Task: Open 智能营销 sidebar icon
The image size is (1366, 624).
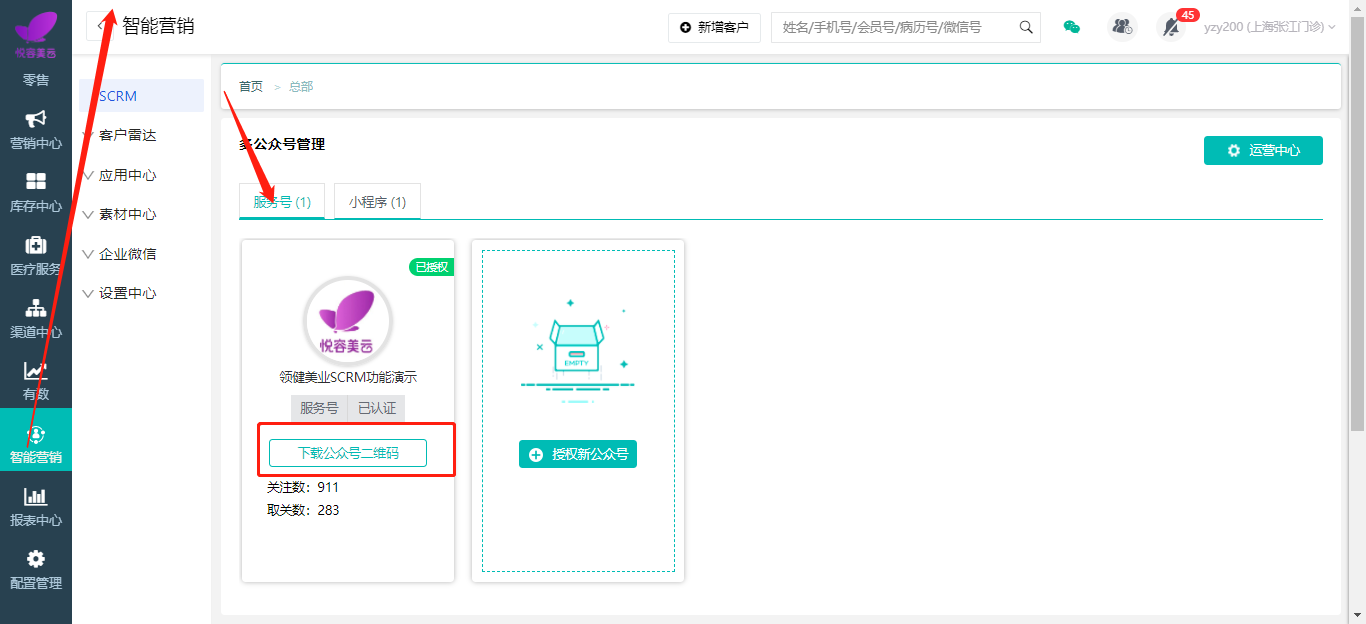Action: click(36, 434)
